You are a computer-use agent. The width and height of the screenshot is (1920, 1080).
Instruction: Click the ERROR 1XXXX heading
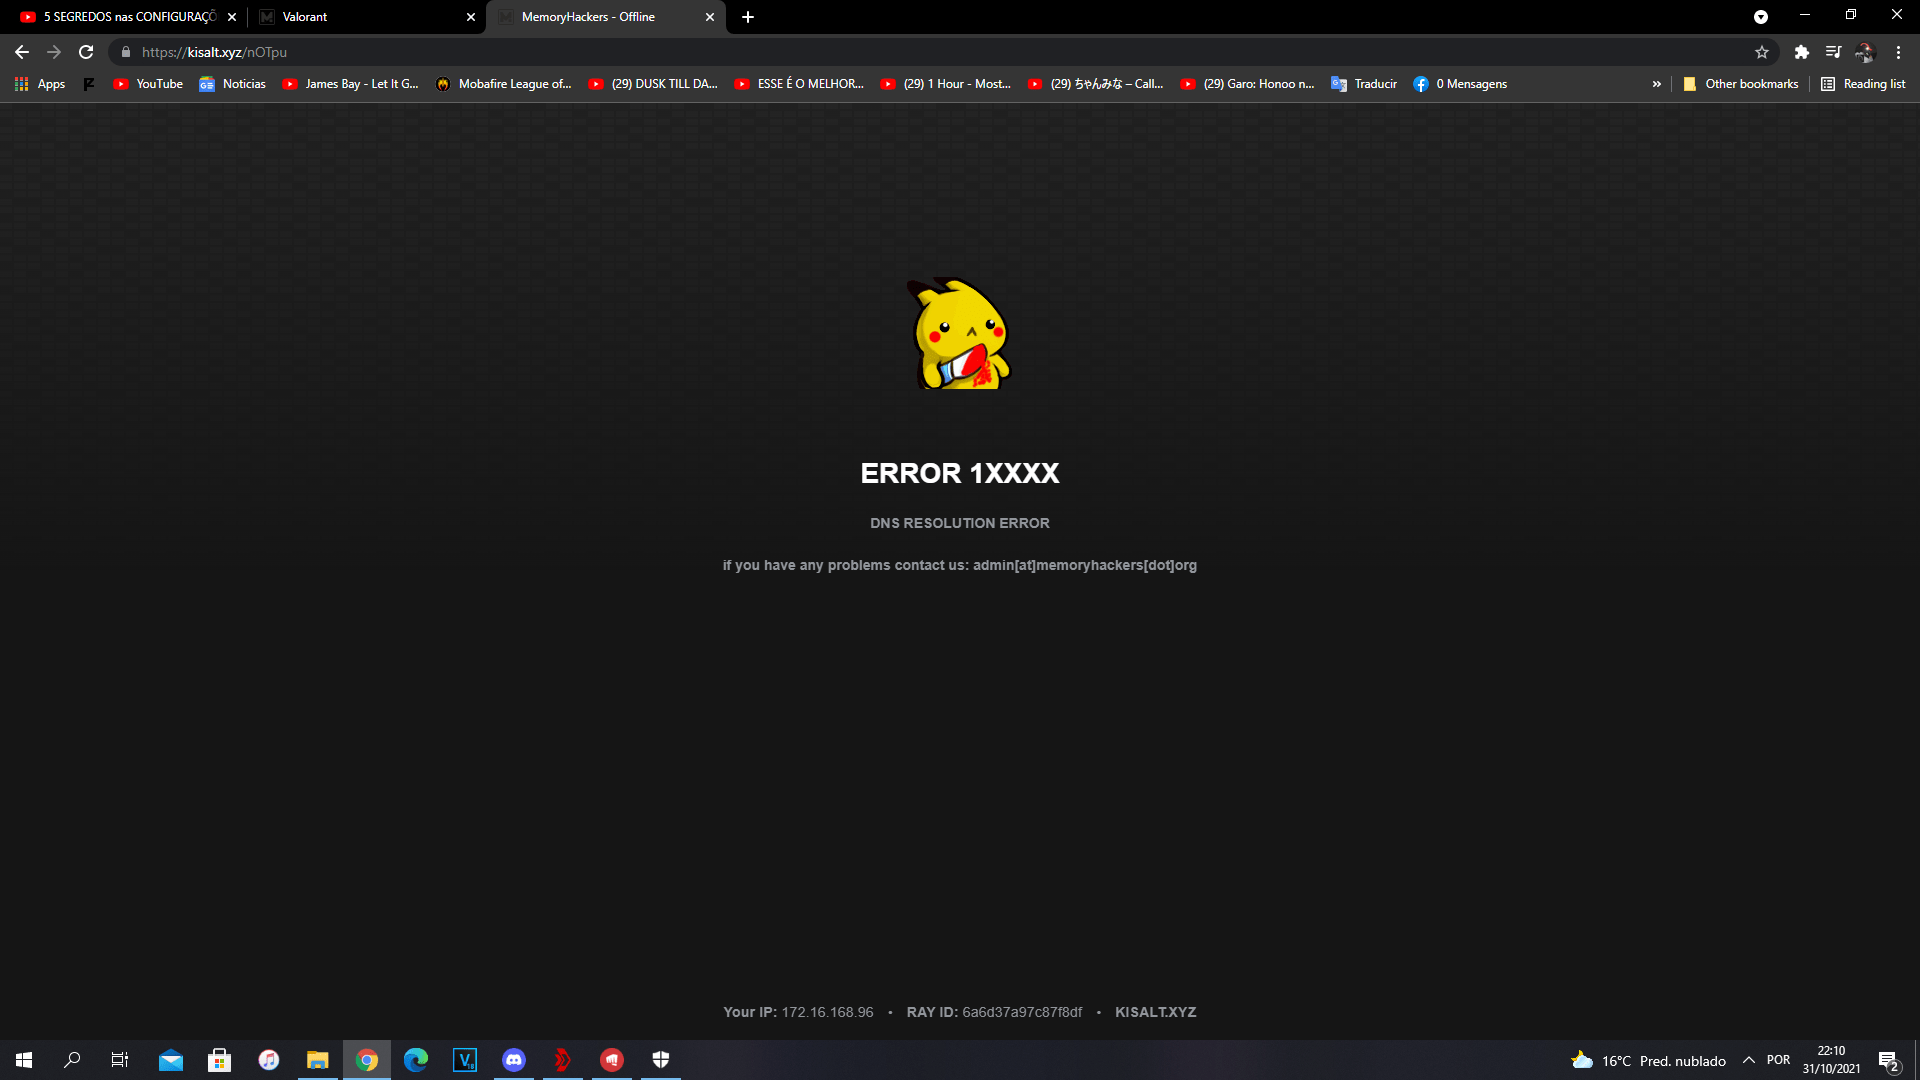coord(960,473)
